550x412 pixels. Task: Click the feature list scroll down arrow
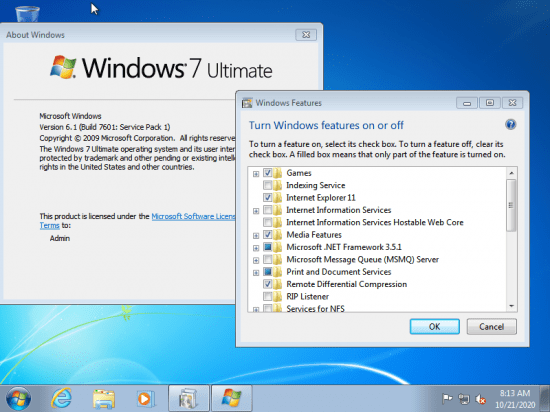coord(511,306)
